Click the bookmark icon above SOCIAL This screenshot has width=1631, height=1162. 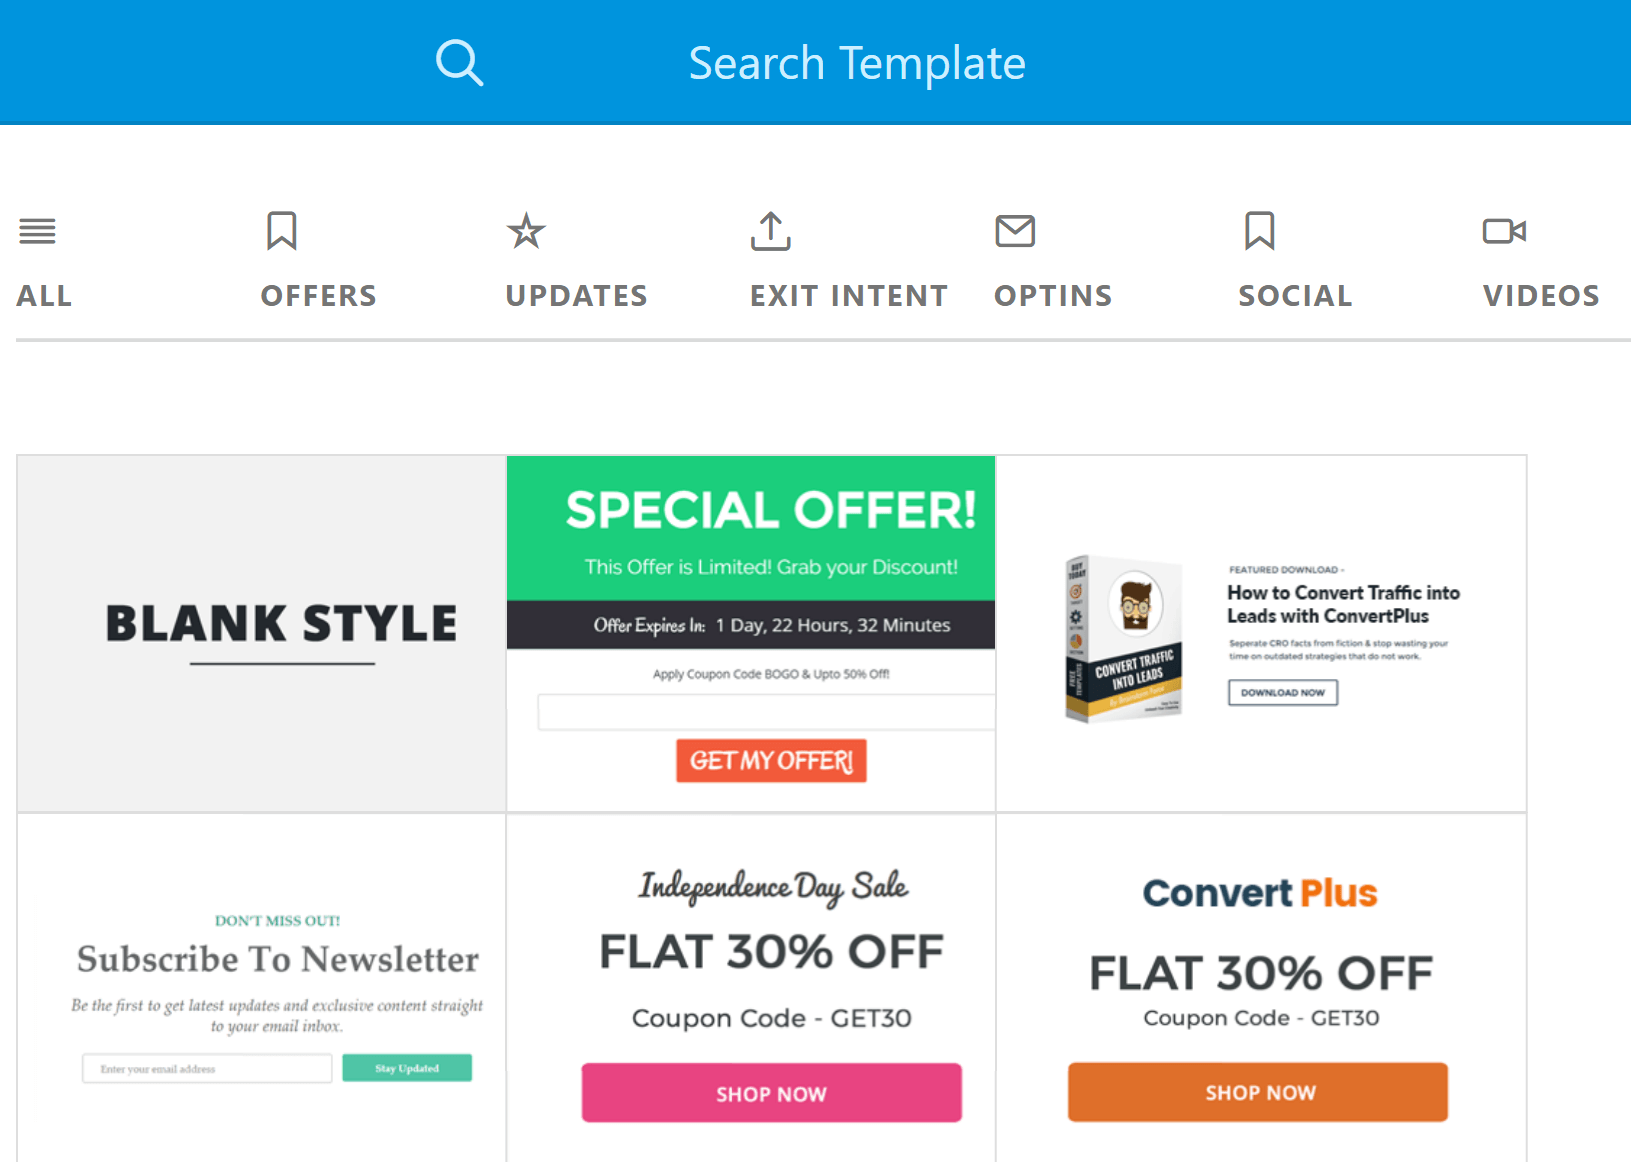1258,231
